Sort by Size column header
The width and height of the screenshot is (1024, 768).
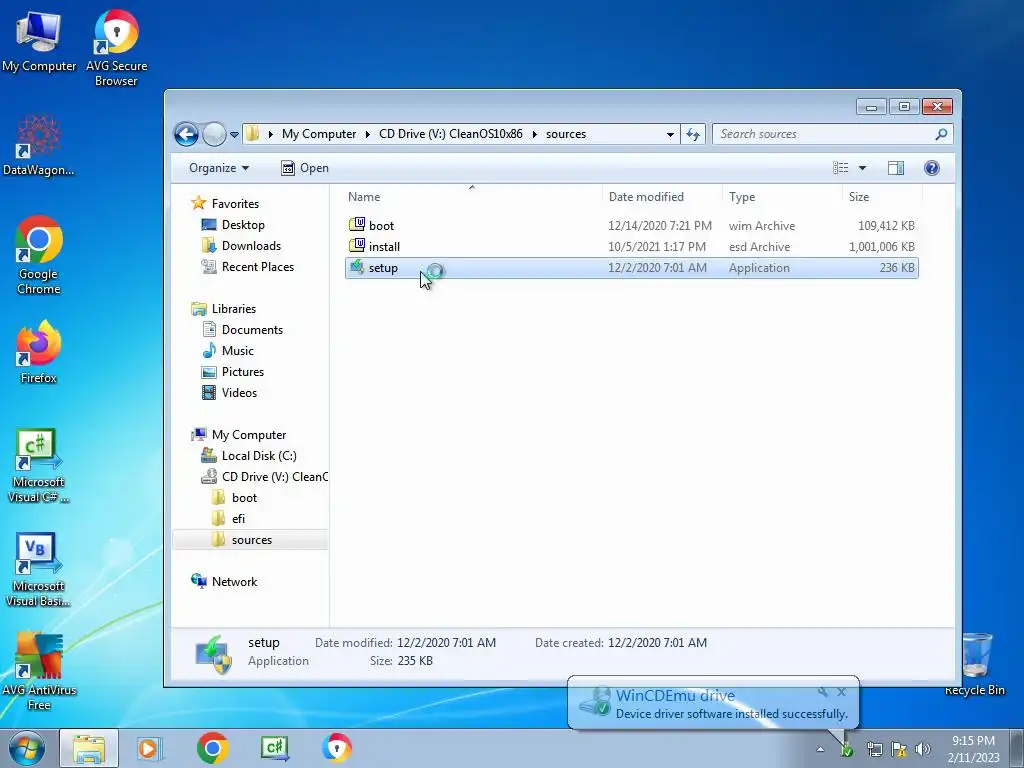coord(859,197)
